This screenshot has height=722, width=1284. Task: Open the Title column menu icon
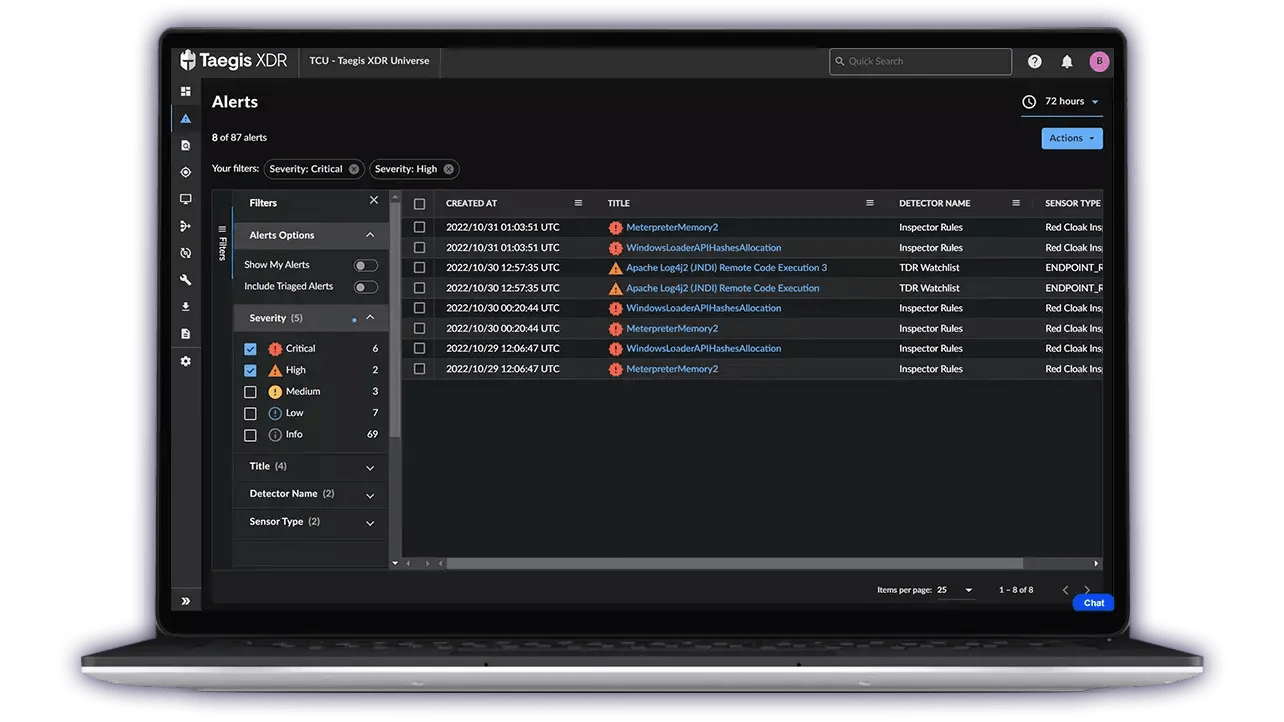pyautogui.click(x=870, y=203)
